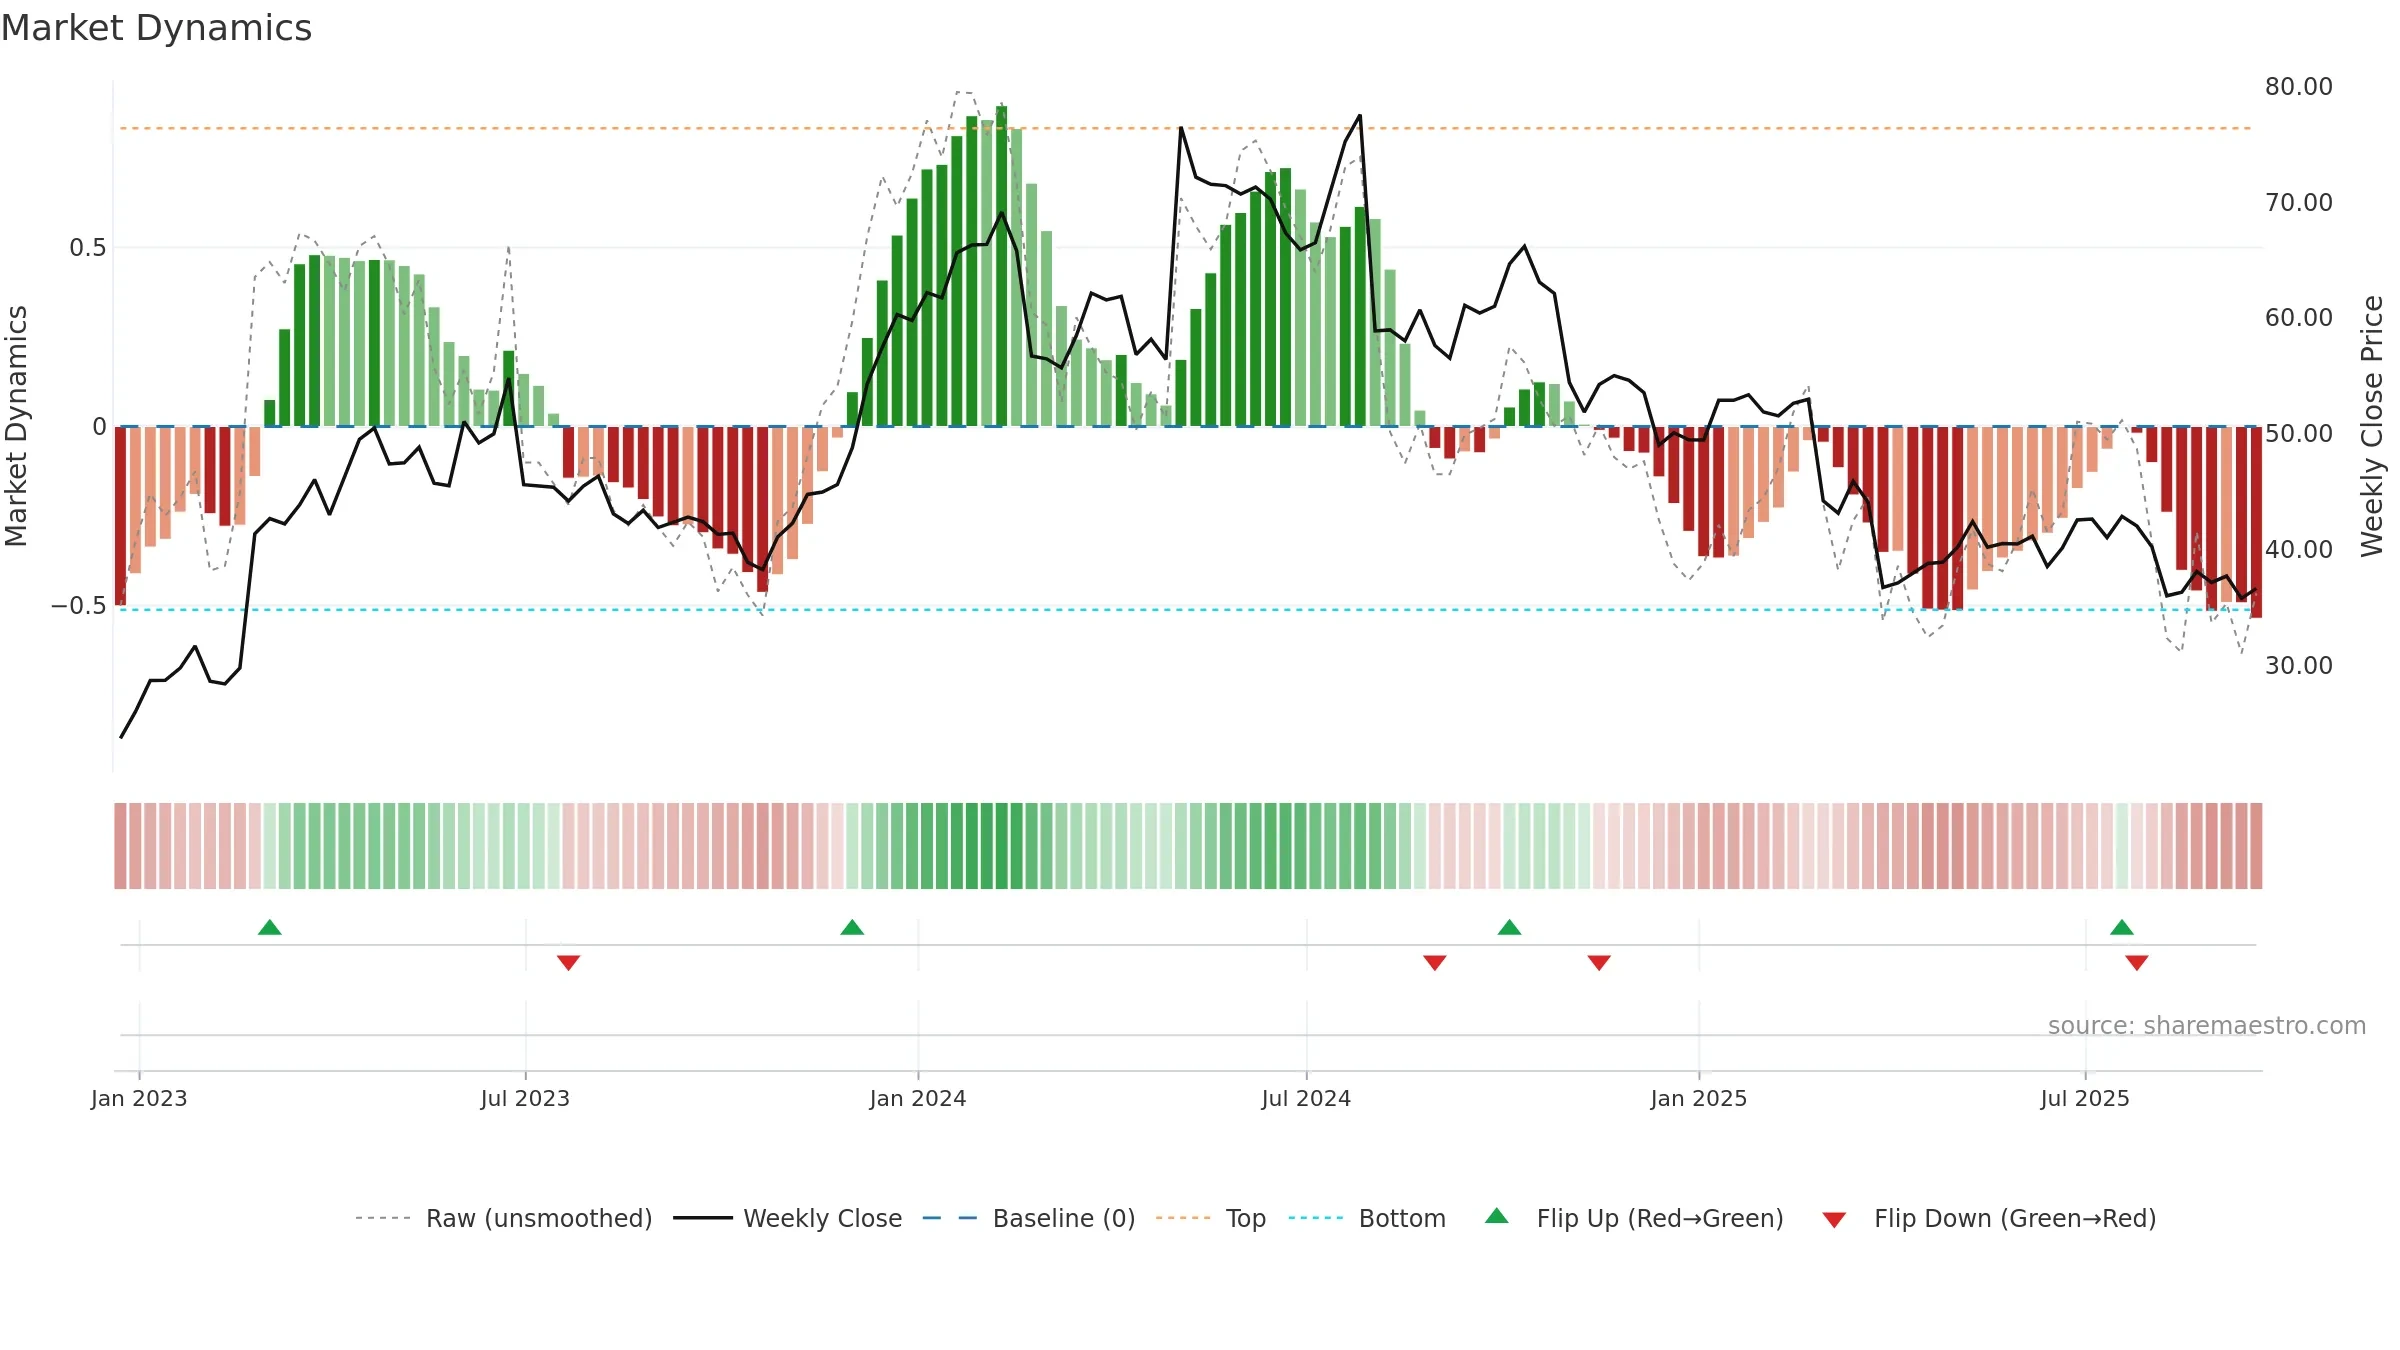Viewport: 2400px width, 1350px height.
Task: Click the Jan 2024 x-axis label
Action: (918, 1098)
